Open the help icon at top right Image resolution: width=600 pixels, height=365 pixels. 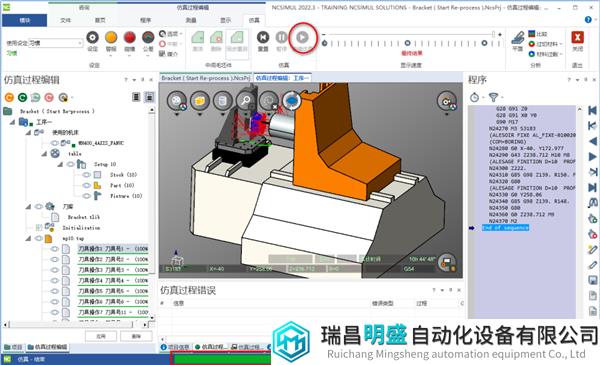tap(588, 20)
